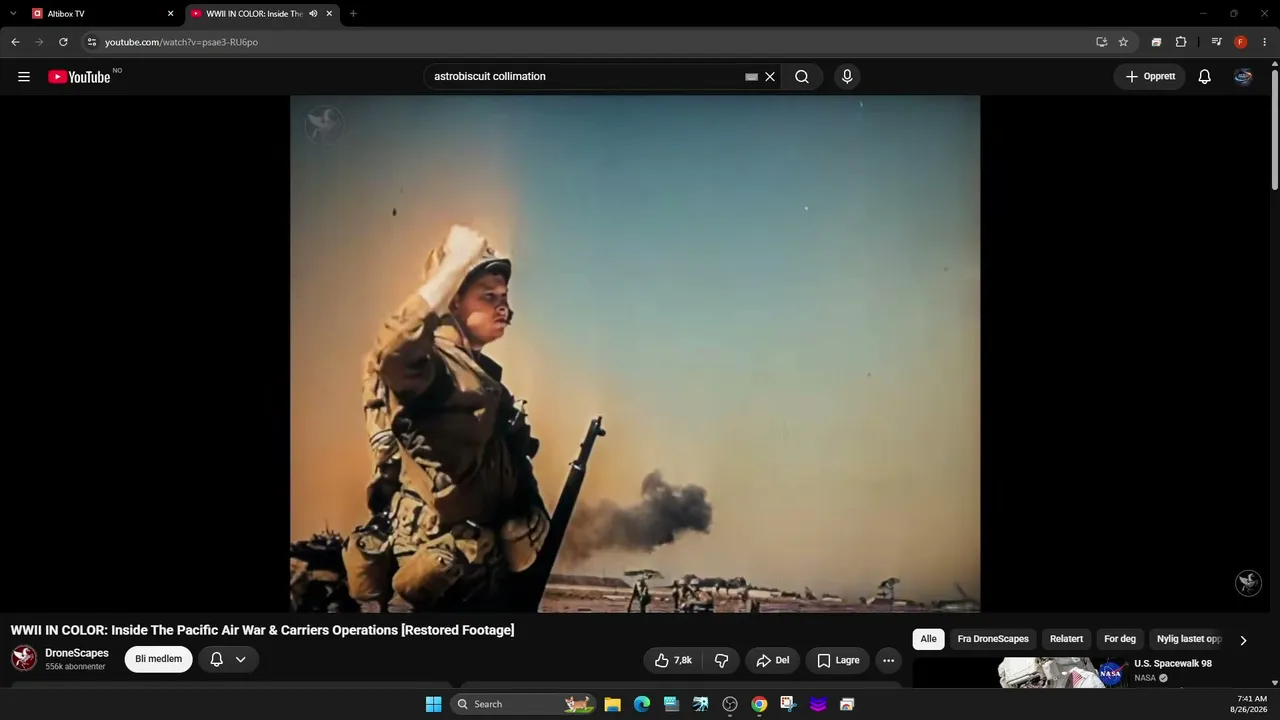Select the For deg filter chip

pos(1120,639)
